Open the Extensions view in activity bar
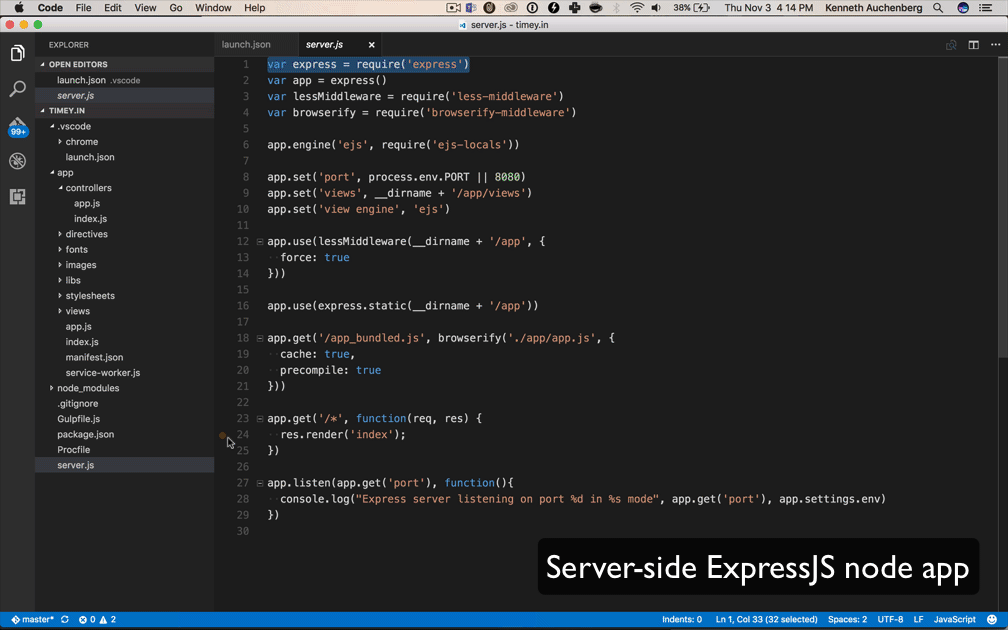Viewport: 1008px width, 630px height. click(17, 197)
